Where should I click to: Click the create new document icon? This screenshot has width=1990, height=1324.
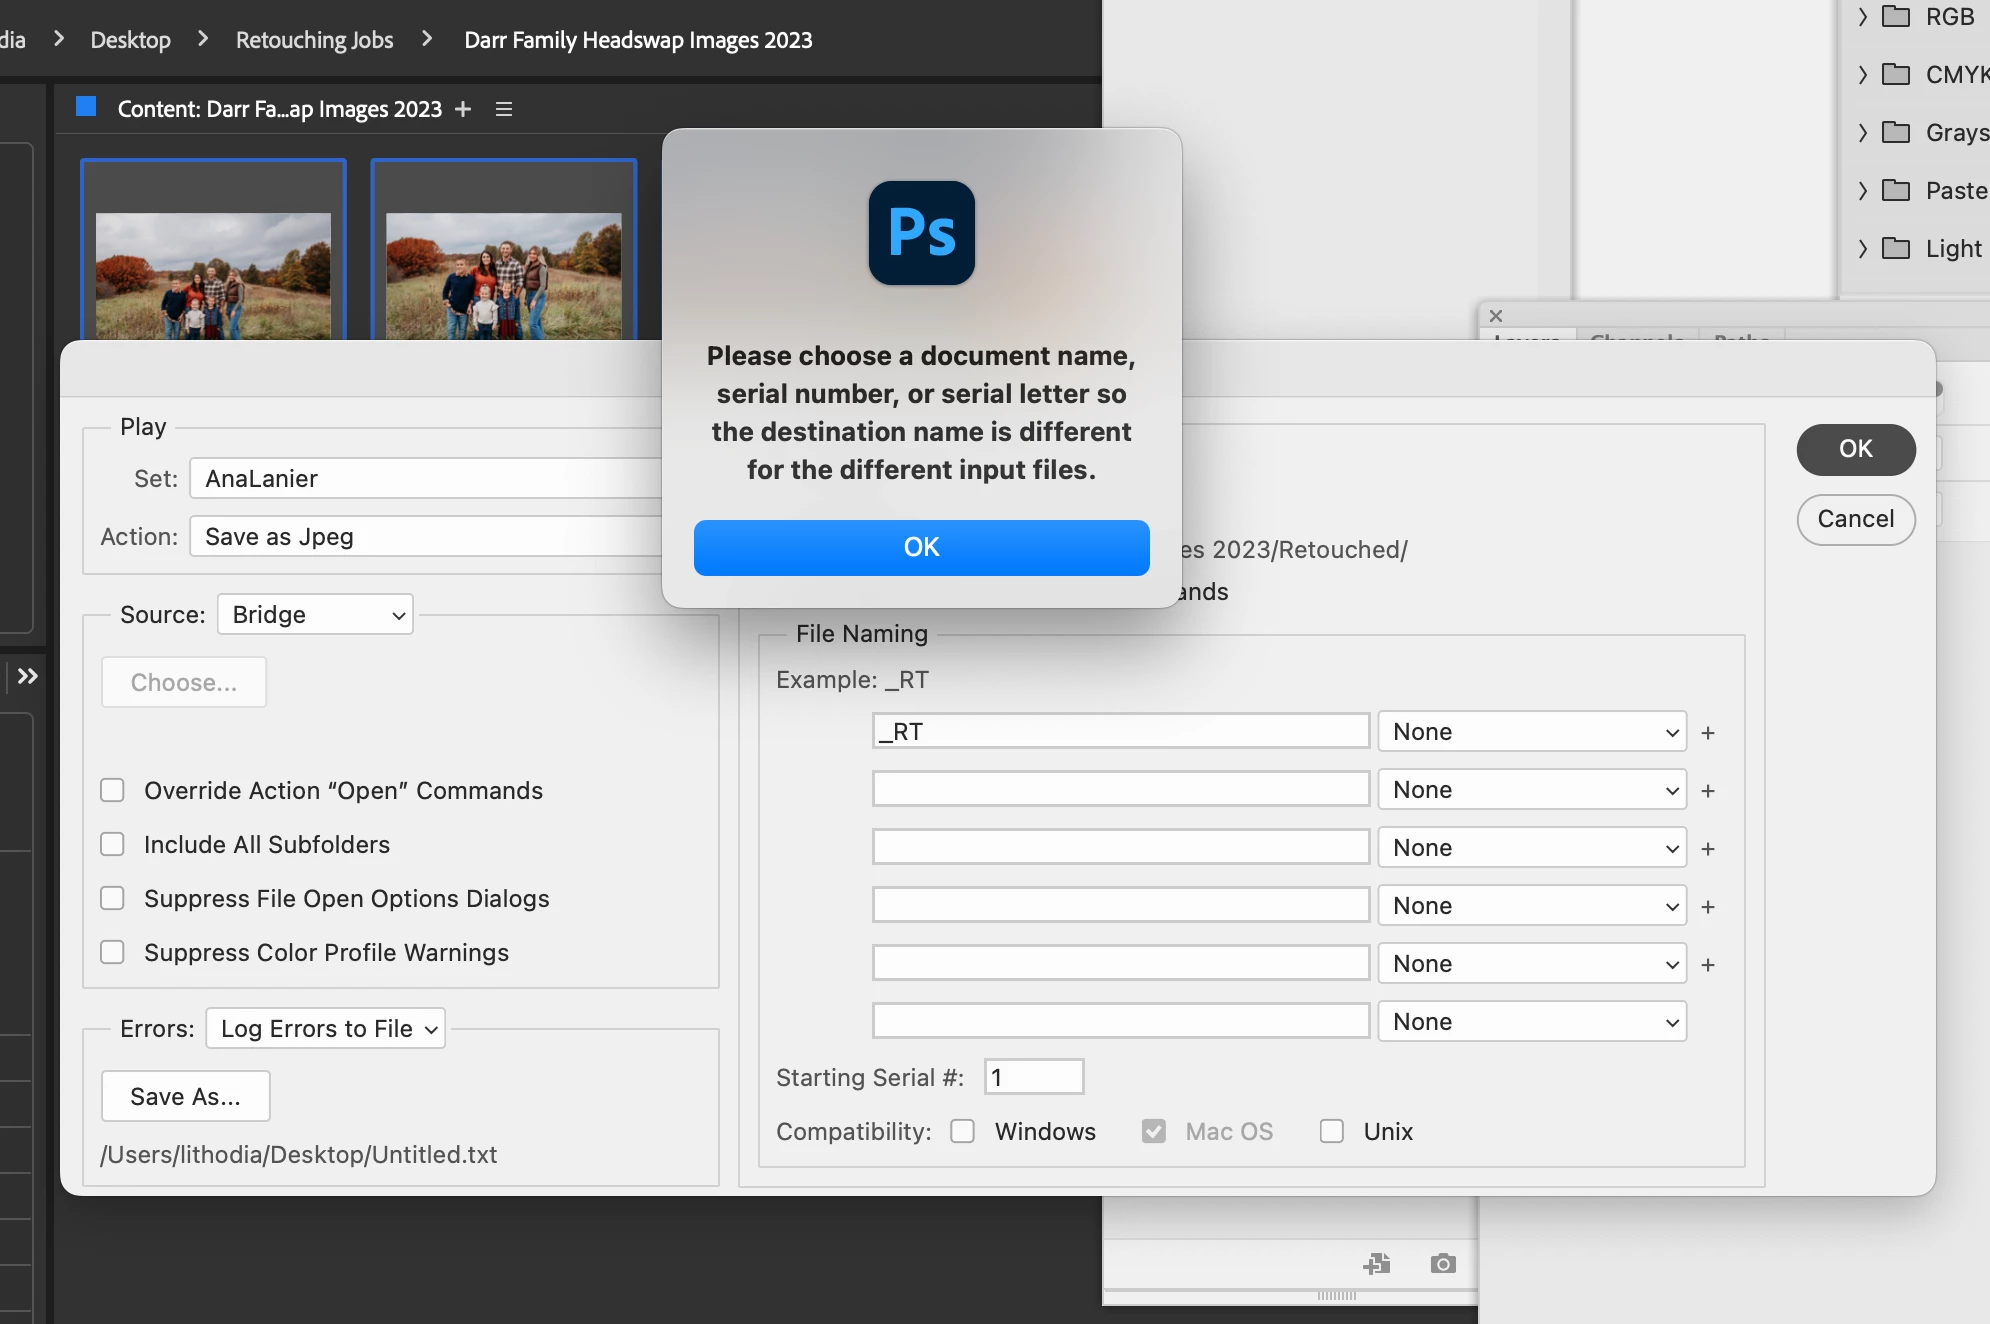tap(1377, 1264)
